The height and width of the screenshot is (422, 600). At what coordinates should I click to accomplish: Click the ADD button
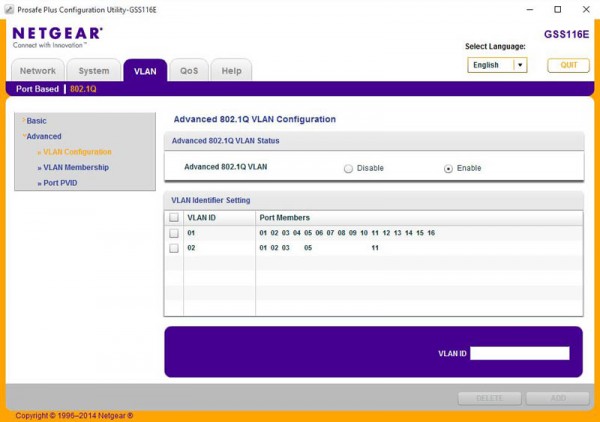point(558,398)
